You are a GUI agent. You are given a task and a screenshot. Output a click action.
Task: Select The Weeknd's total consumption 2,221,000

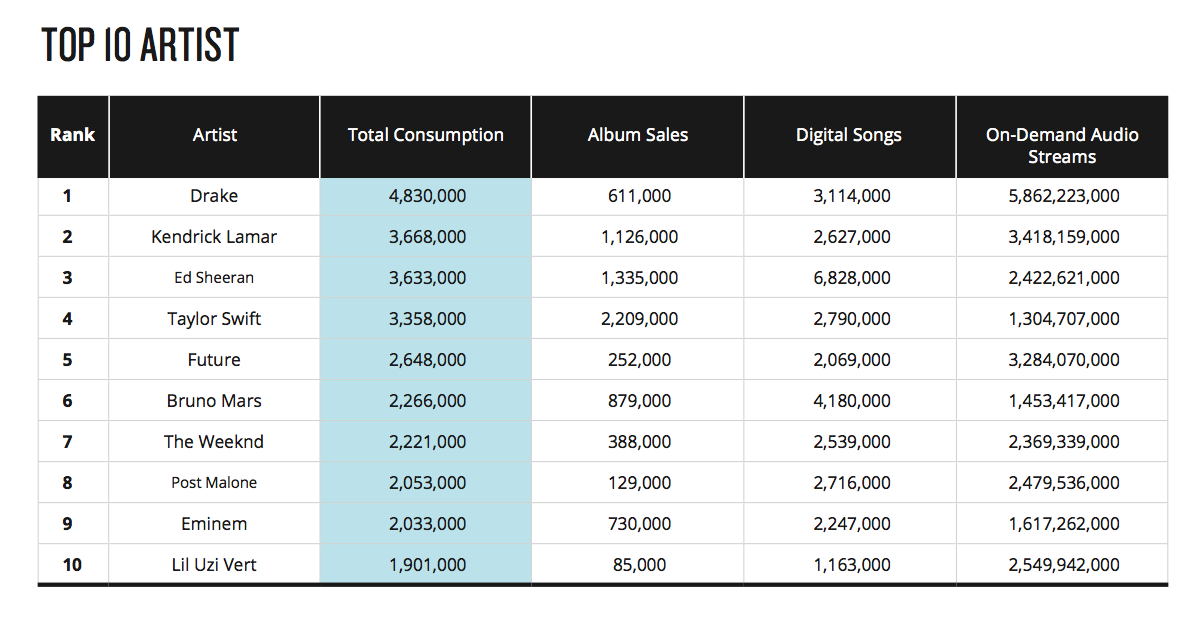(x=428, y=443)
